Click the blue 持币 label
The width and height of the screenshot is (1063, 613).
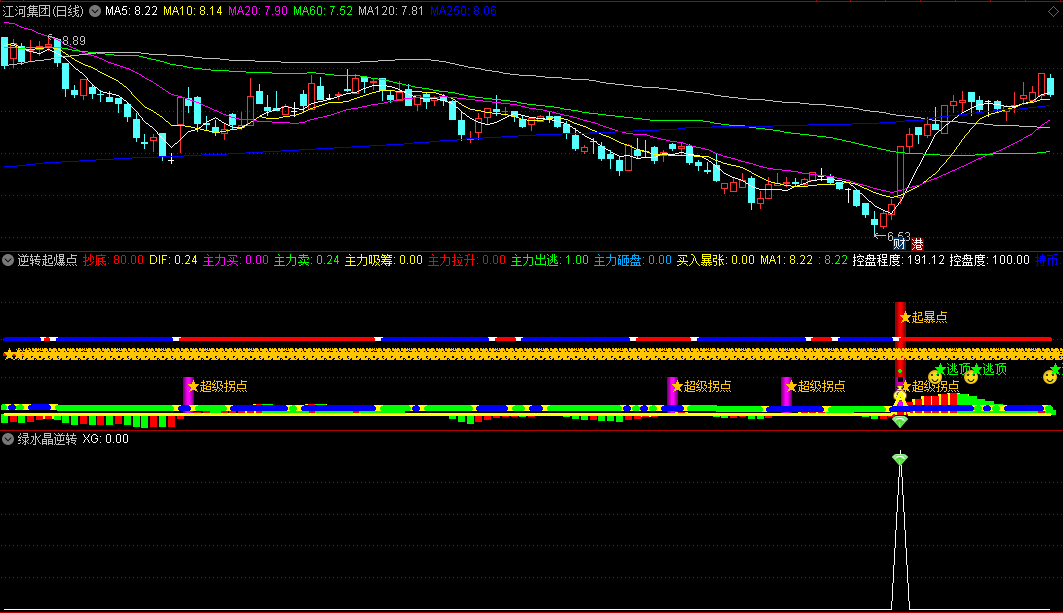point(1047,260)
